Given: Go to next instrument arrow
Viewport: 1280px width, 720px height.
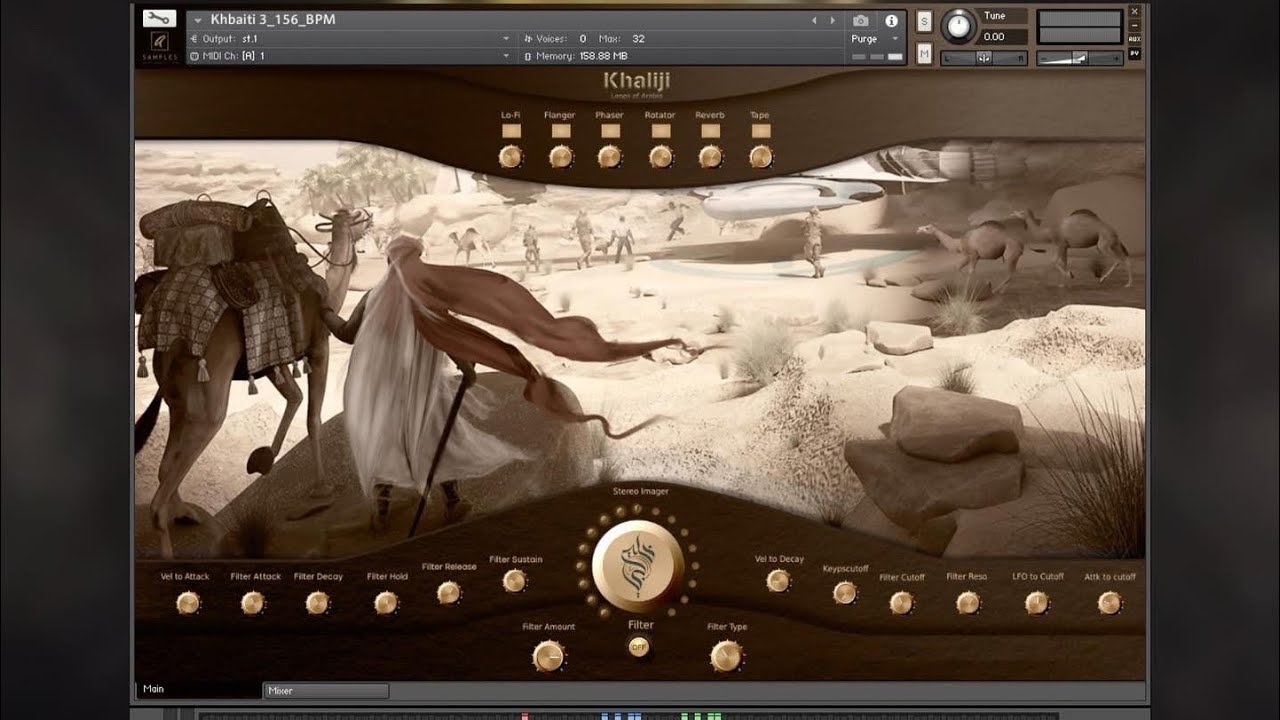Looking at the screenshot, I should coord(832,20).
